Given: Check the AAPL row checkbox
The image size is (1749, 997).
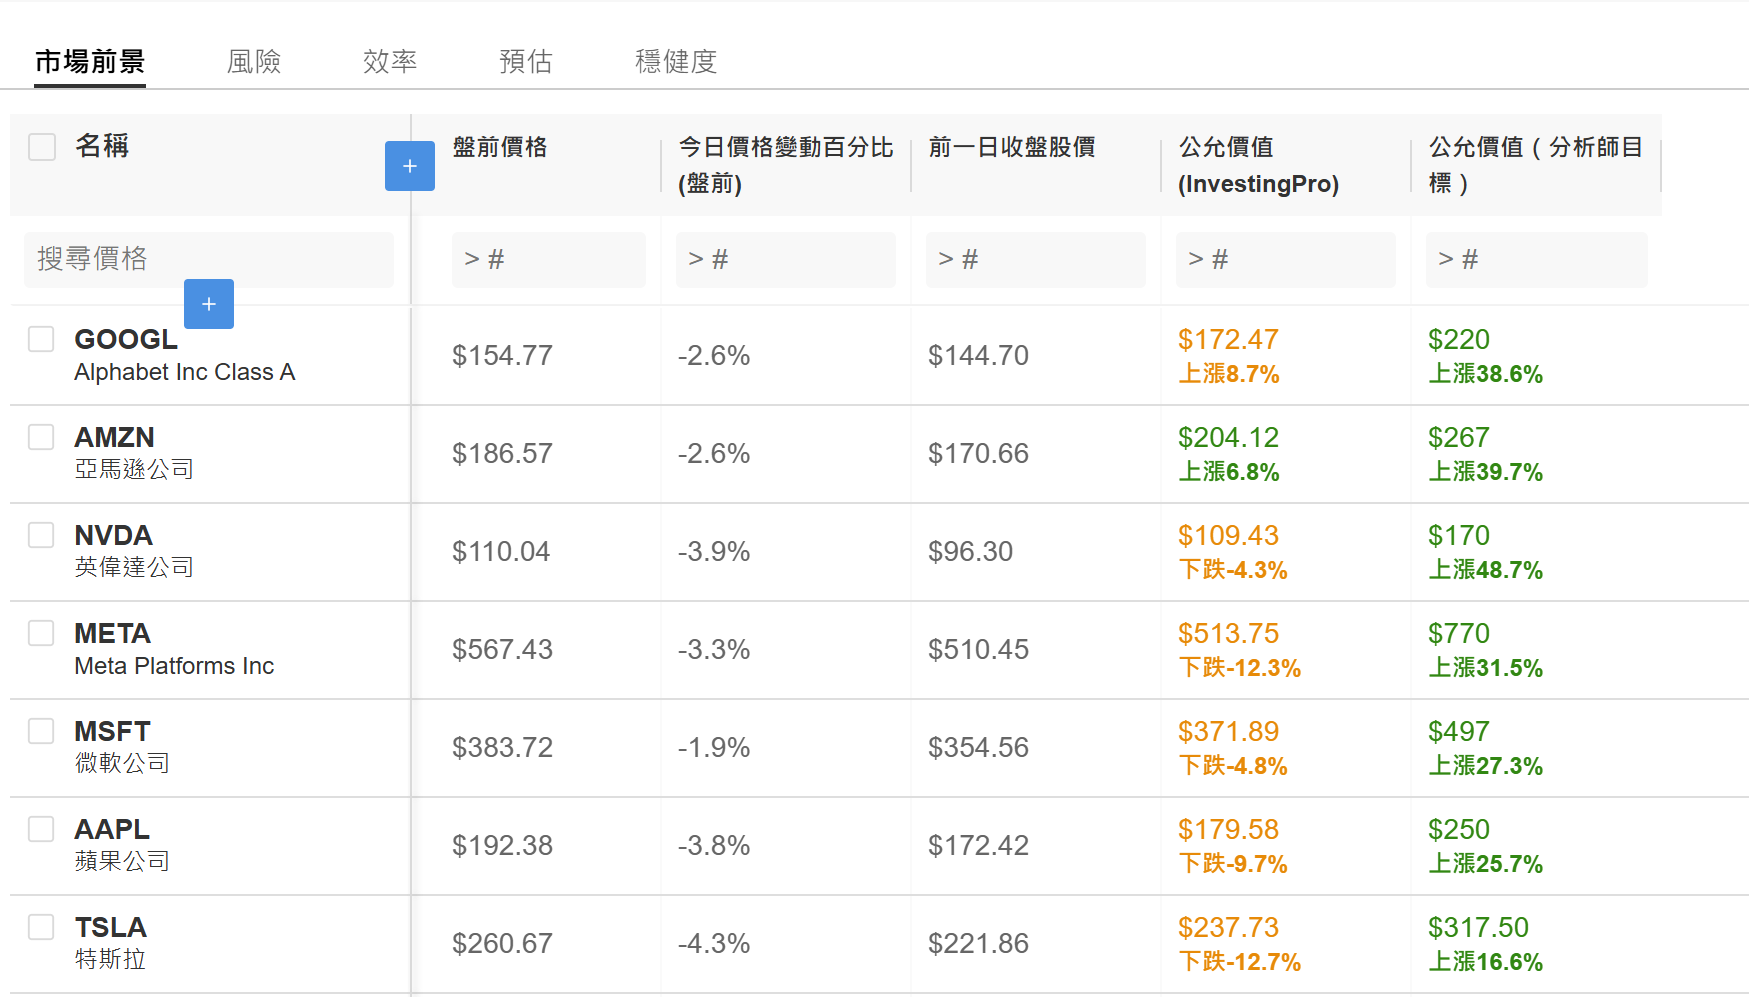Looking at the screenshot, I should pyautogui.click(x=41, y=829).
